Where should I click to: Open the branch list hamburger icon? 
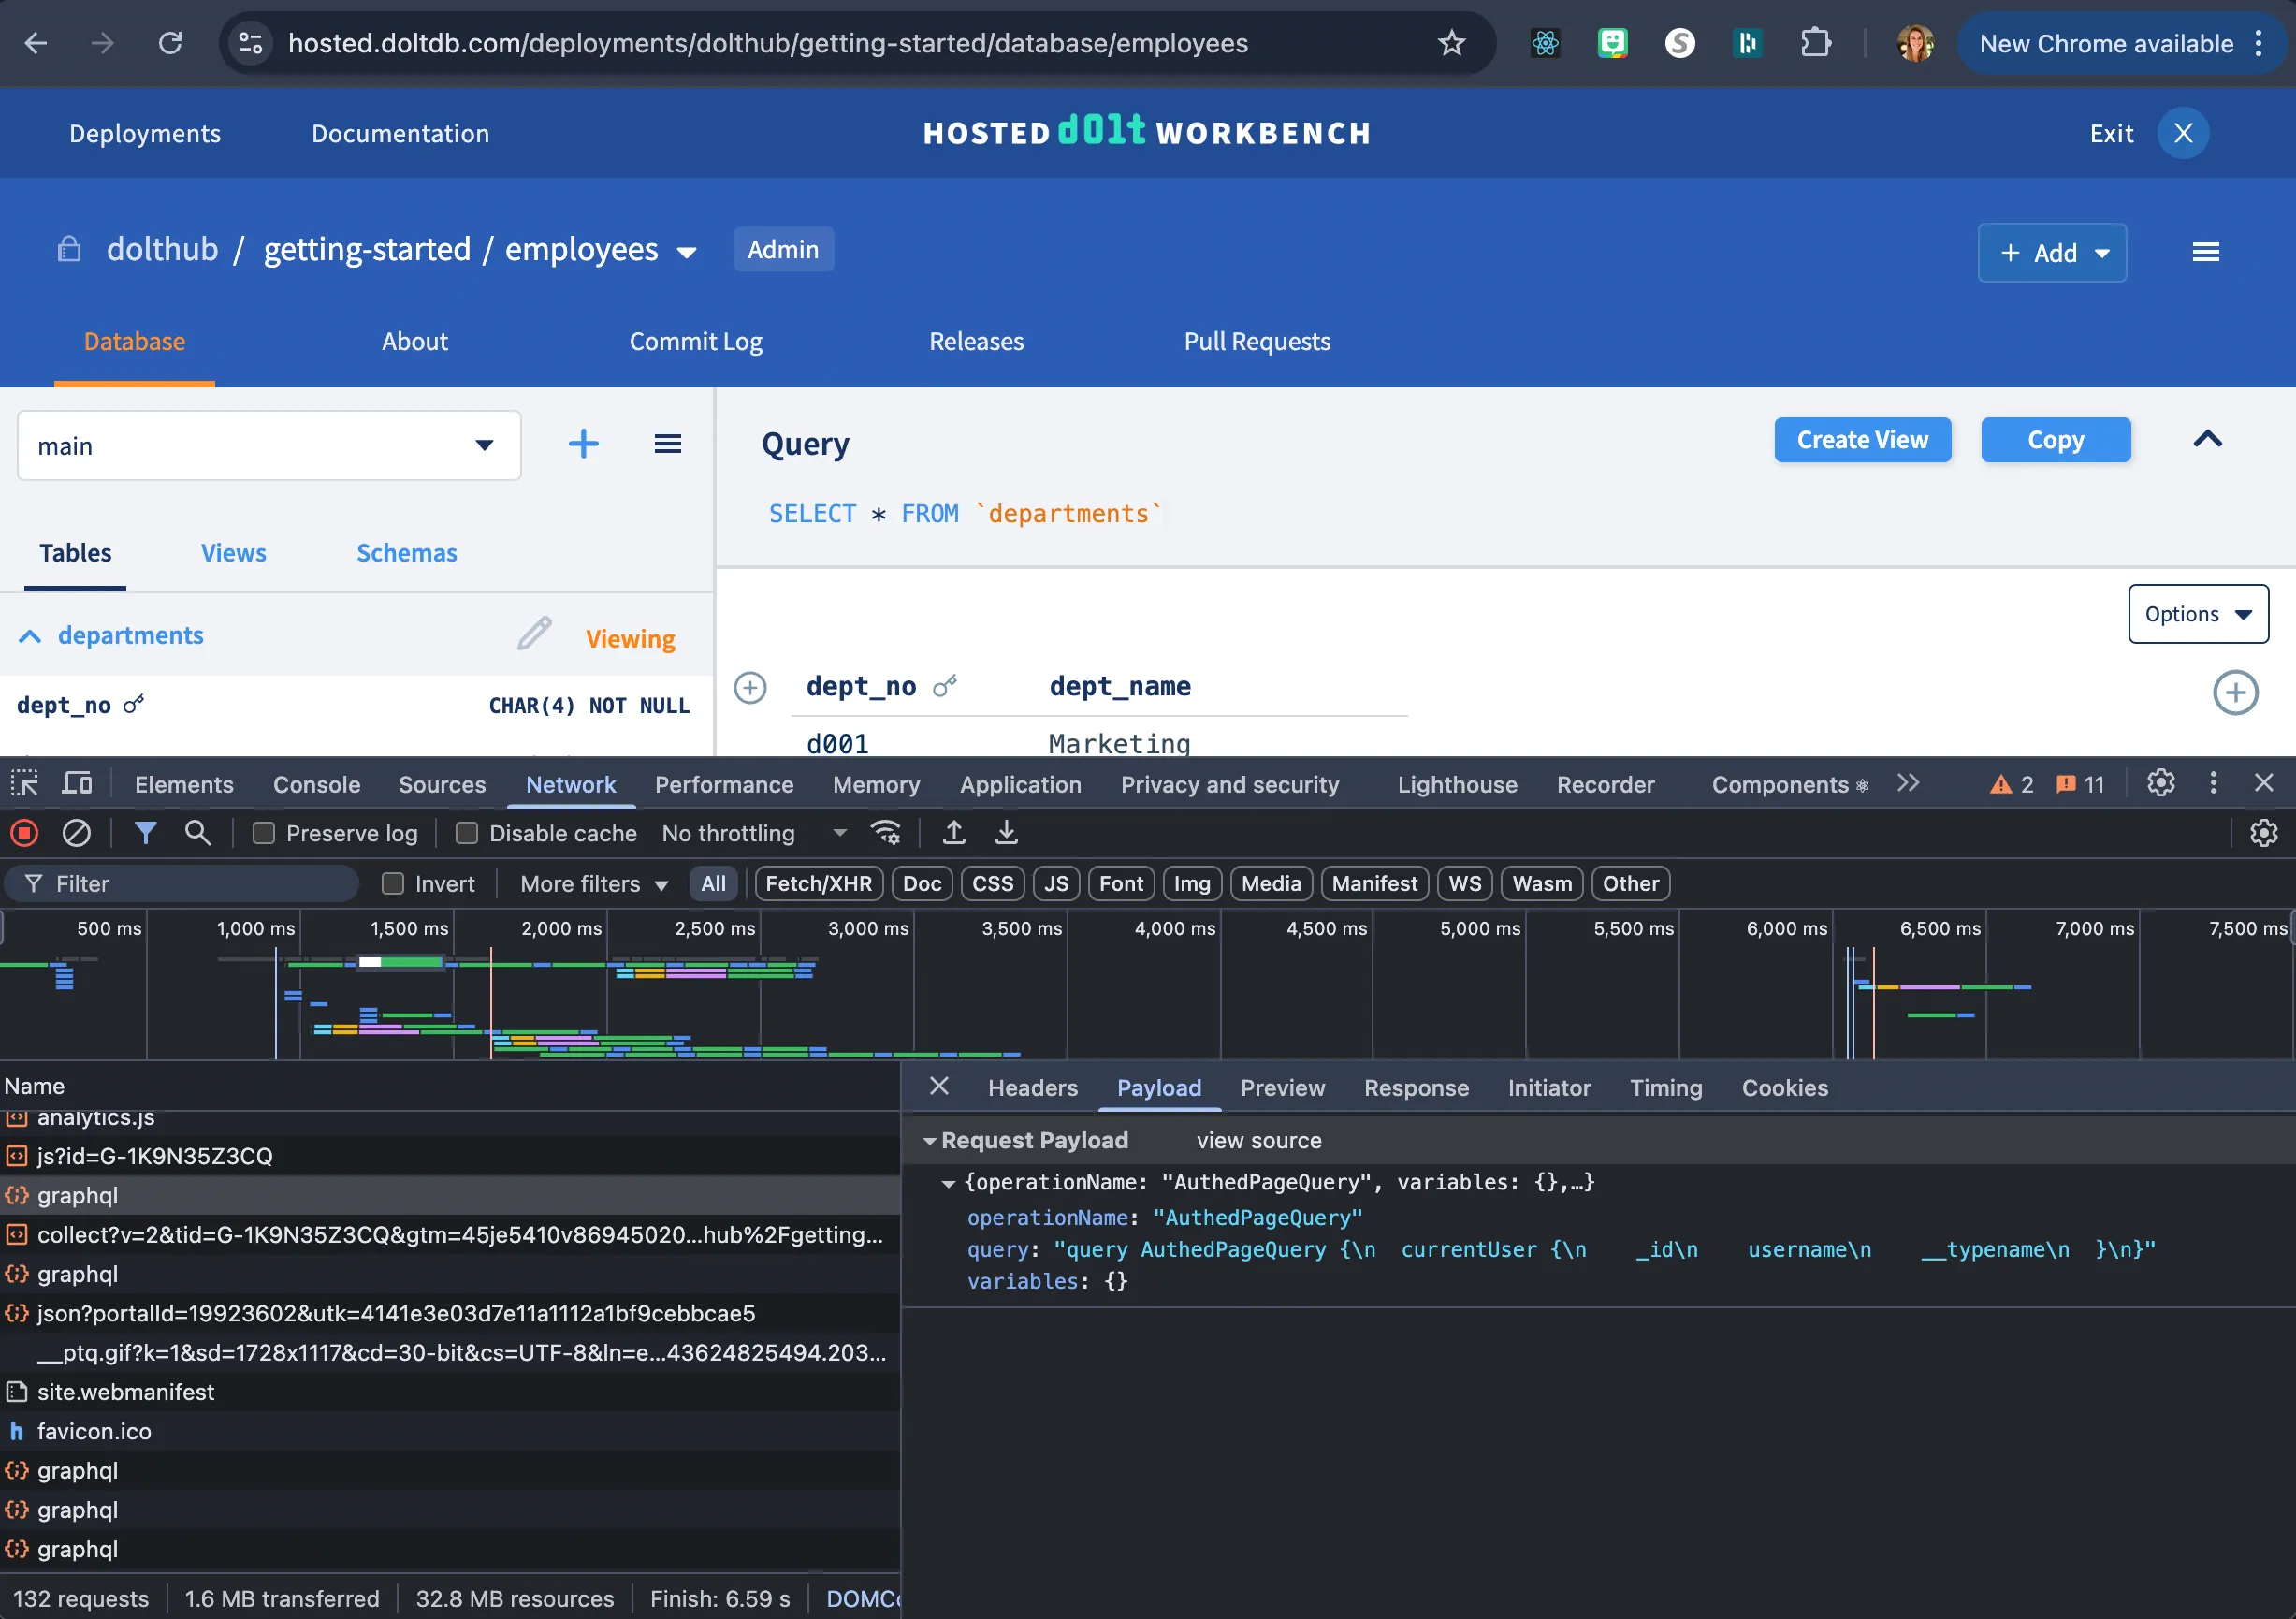click(667, 444)
